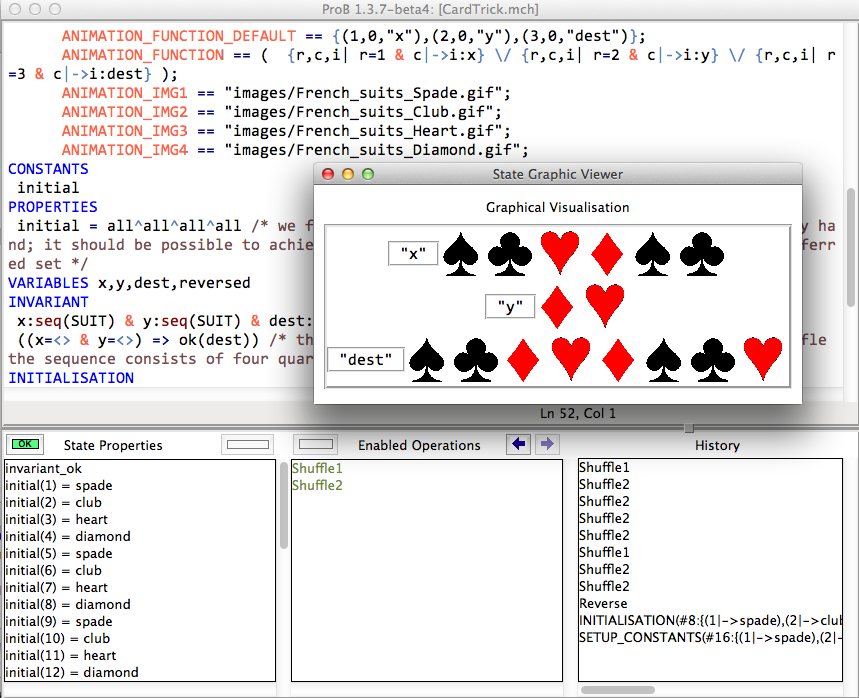The width and height of the screenshot is (859, 698).
Task: Click the forward arrow in Enabled Operations
Action: [x=547, y=444]
